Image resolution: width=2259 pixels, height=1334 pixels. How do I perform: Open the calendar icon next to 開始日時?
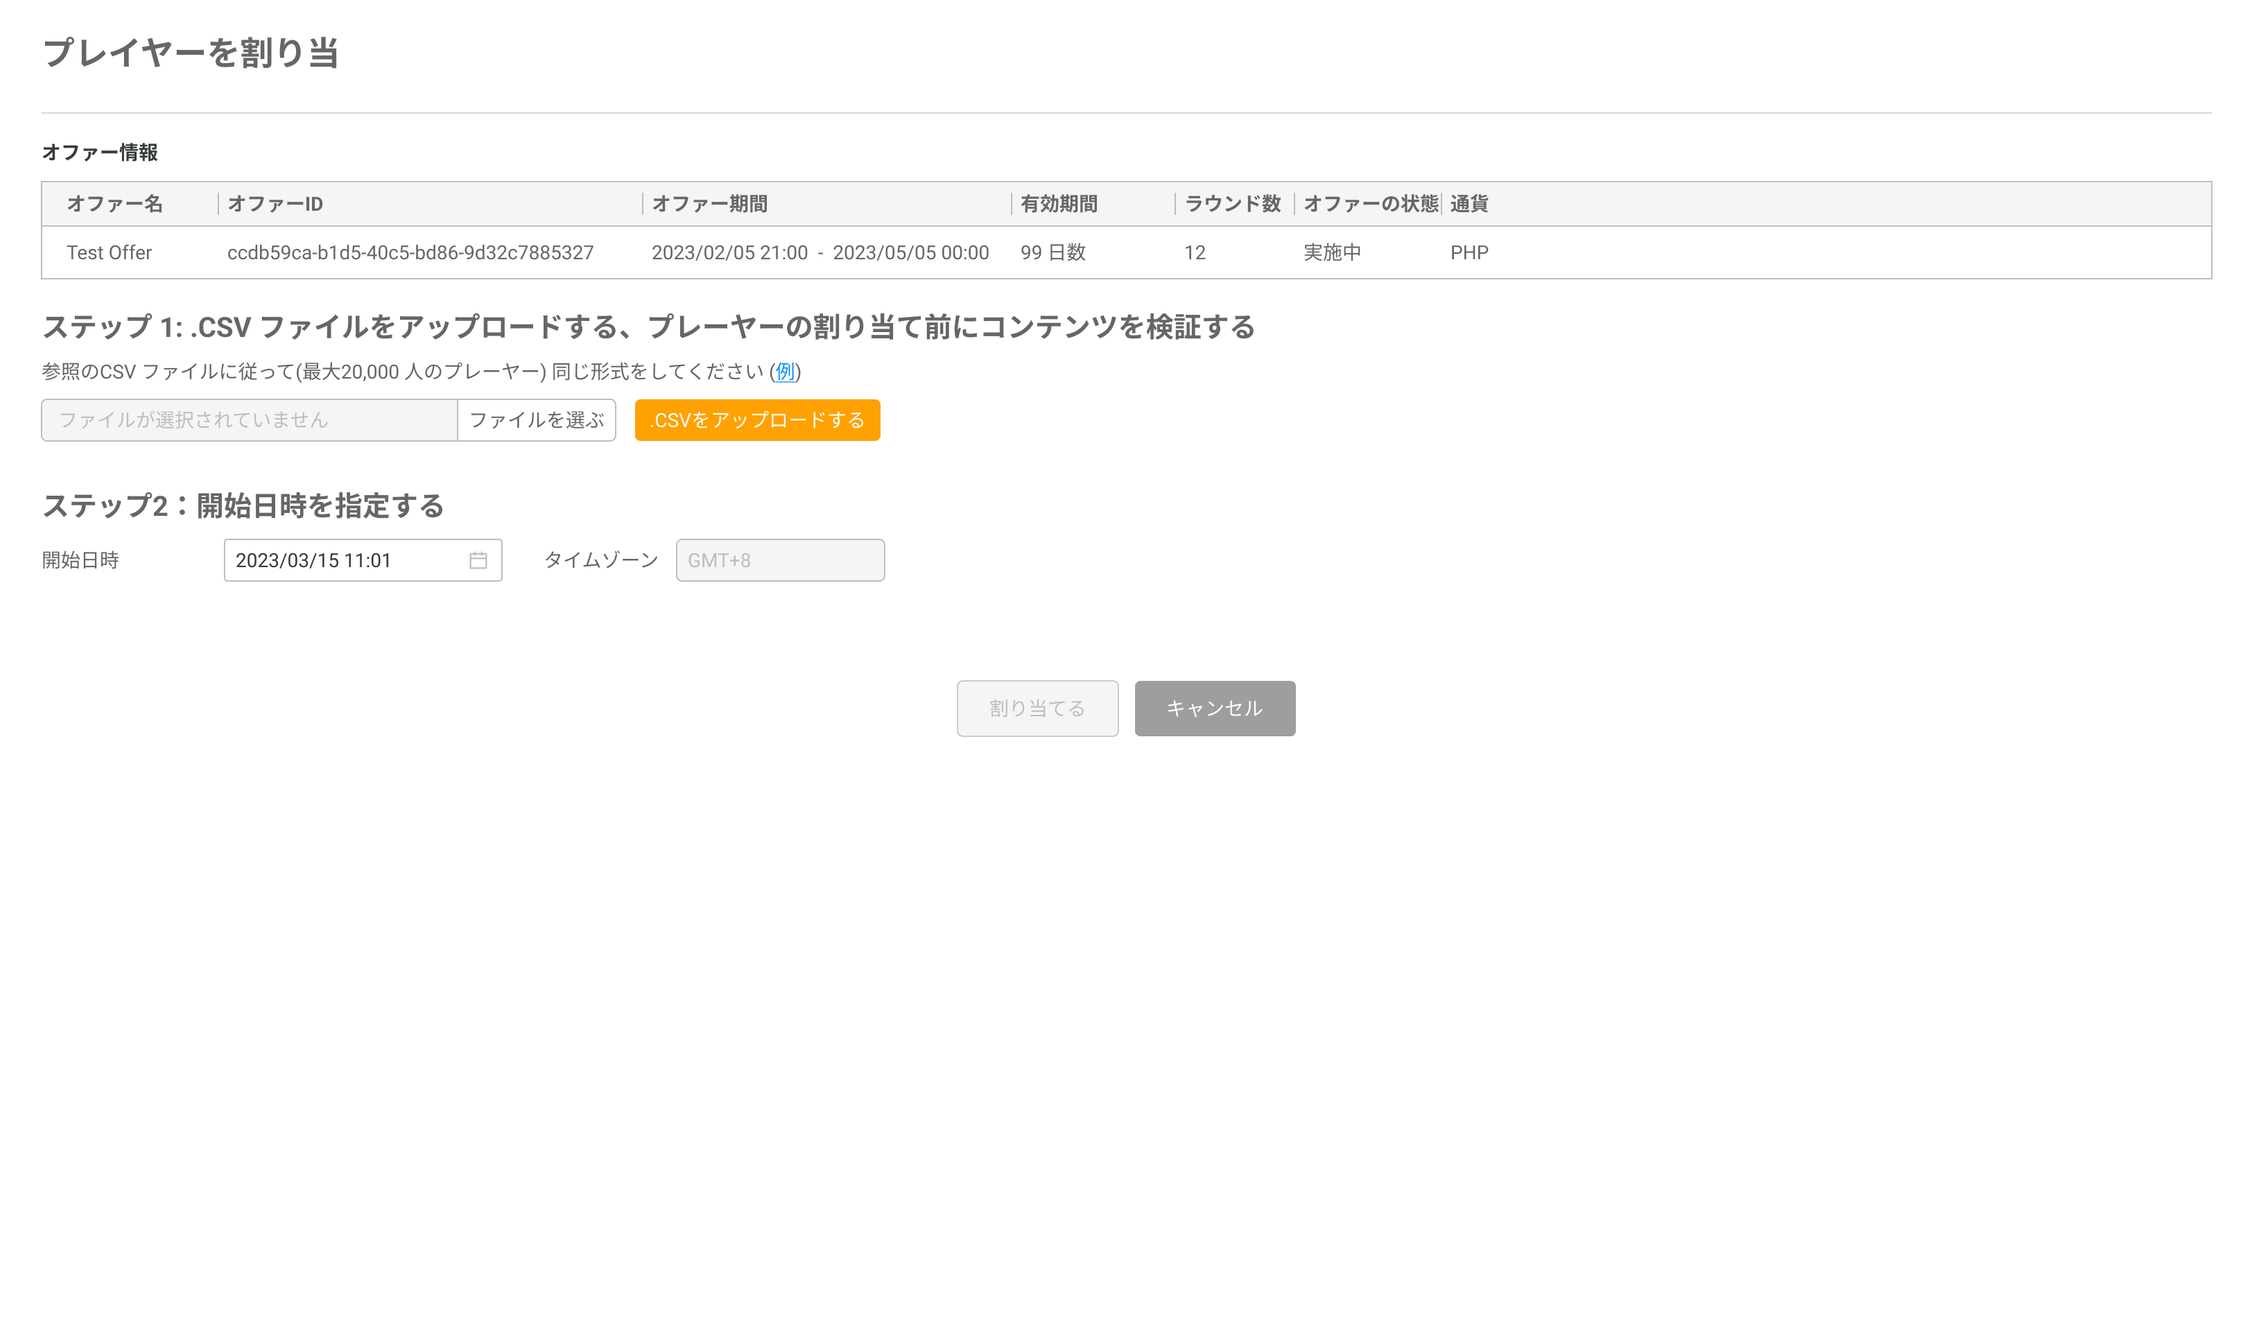tap(479, 560)
